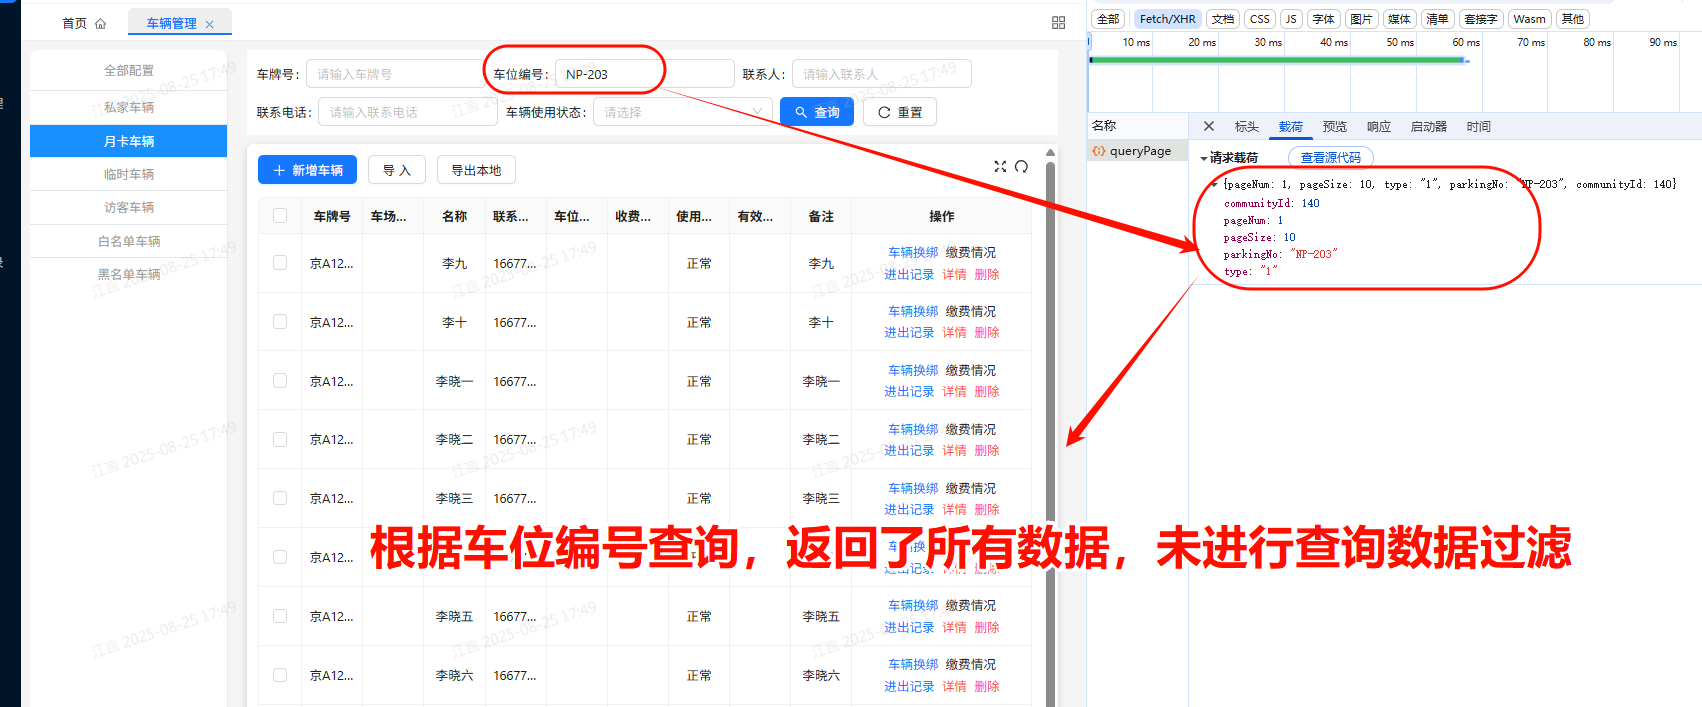The width and height of the screenshot is (1702, 707).
Task: Collapse the payload object tree arrow
Action: tap(1214, 184)
